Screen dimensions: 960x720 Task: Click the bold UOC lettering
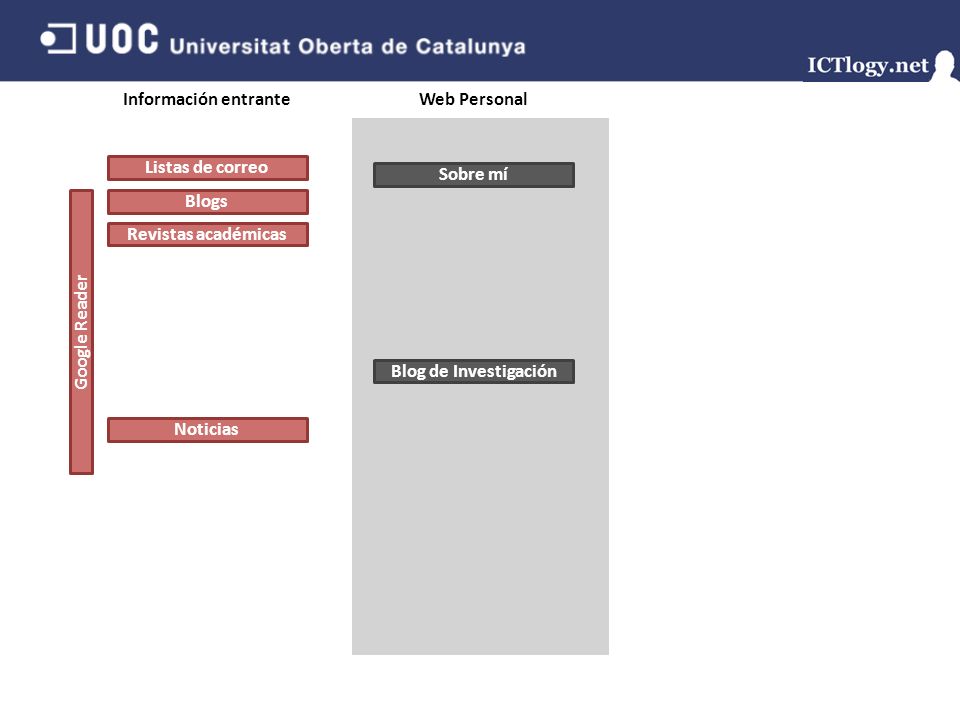click(x=122, y=39)
